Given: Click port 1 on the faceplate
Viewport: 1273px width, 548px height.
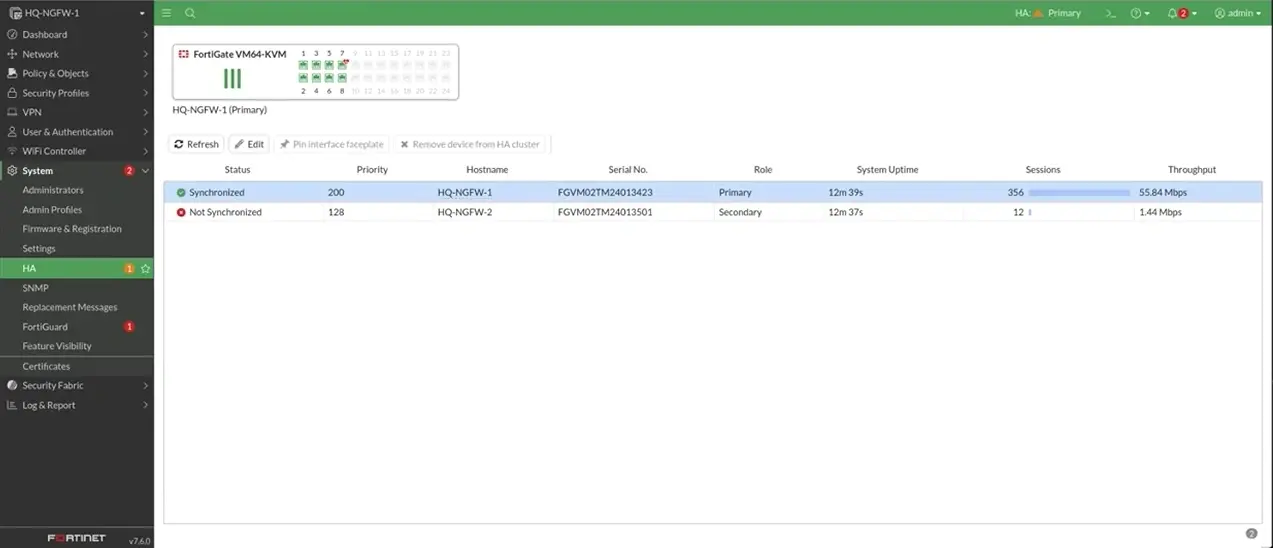Looking at the screenshot, I should (x=303, y=65).
